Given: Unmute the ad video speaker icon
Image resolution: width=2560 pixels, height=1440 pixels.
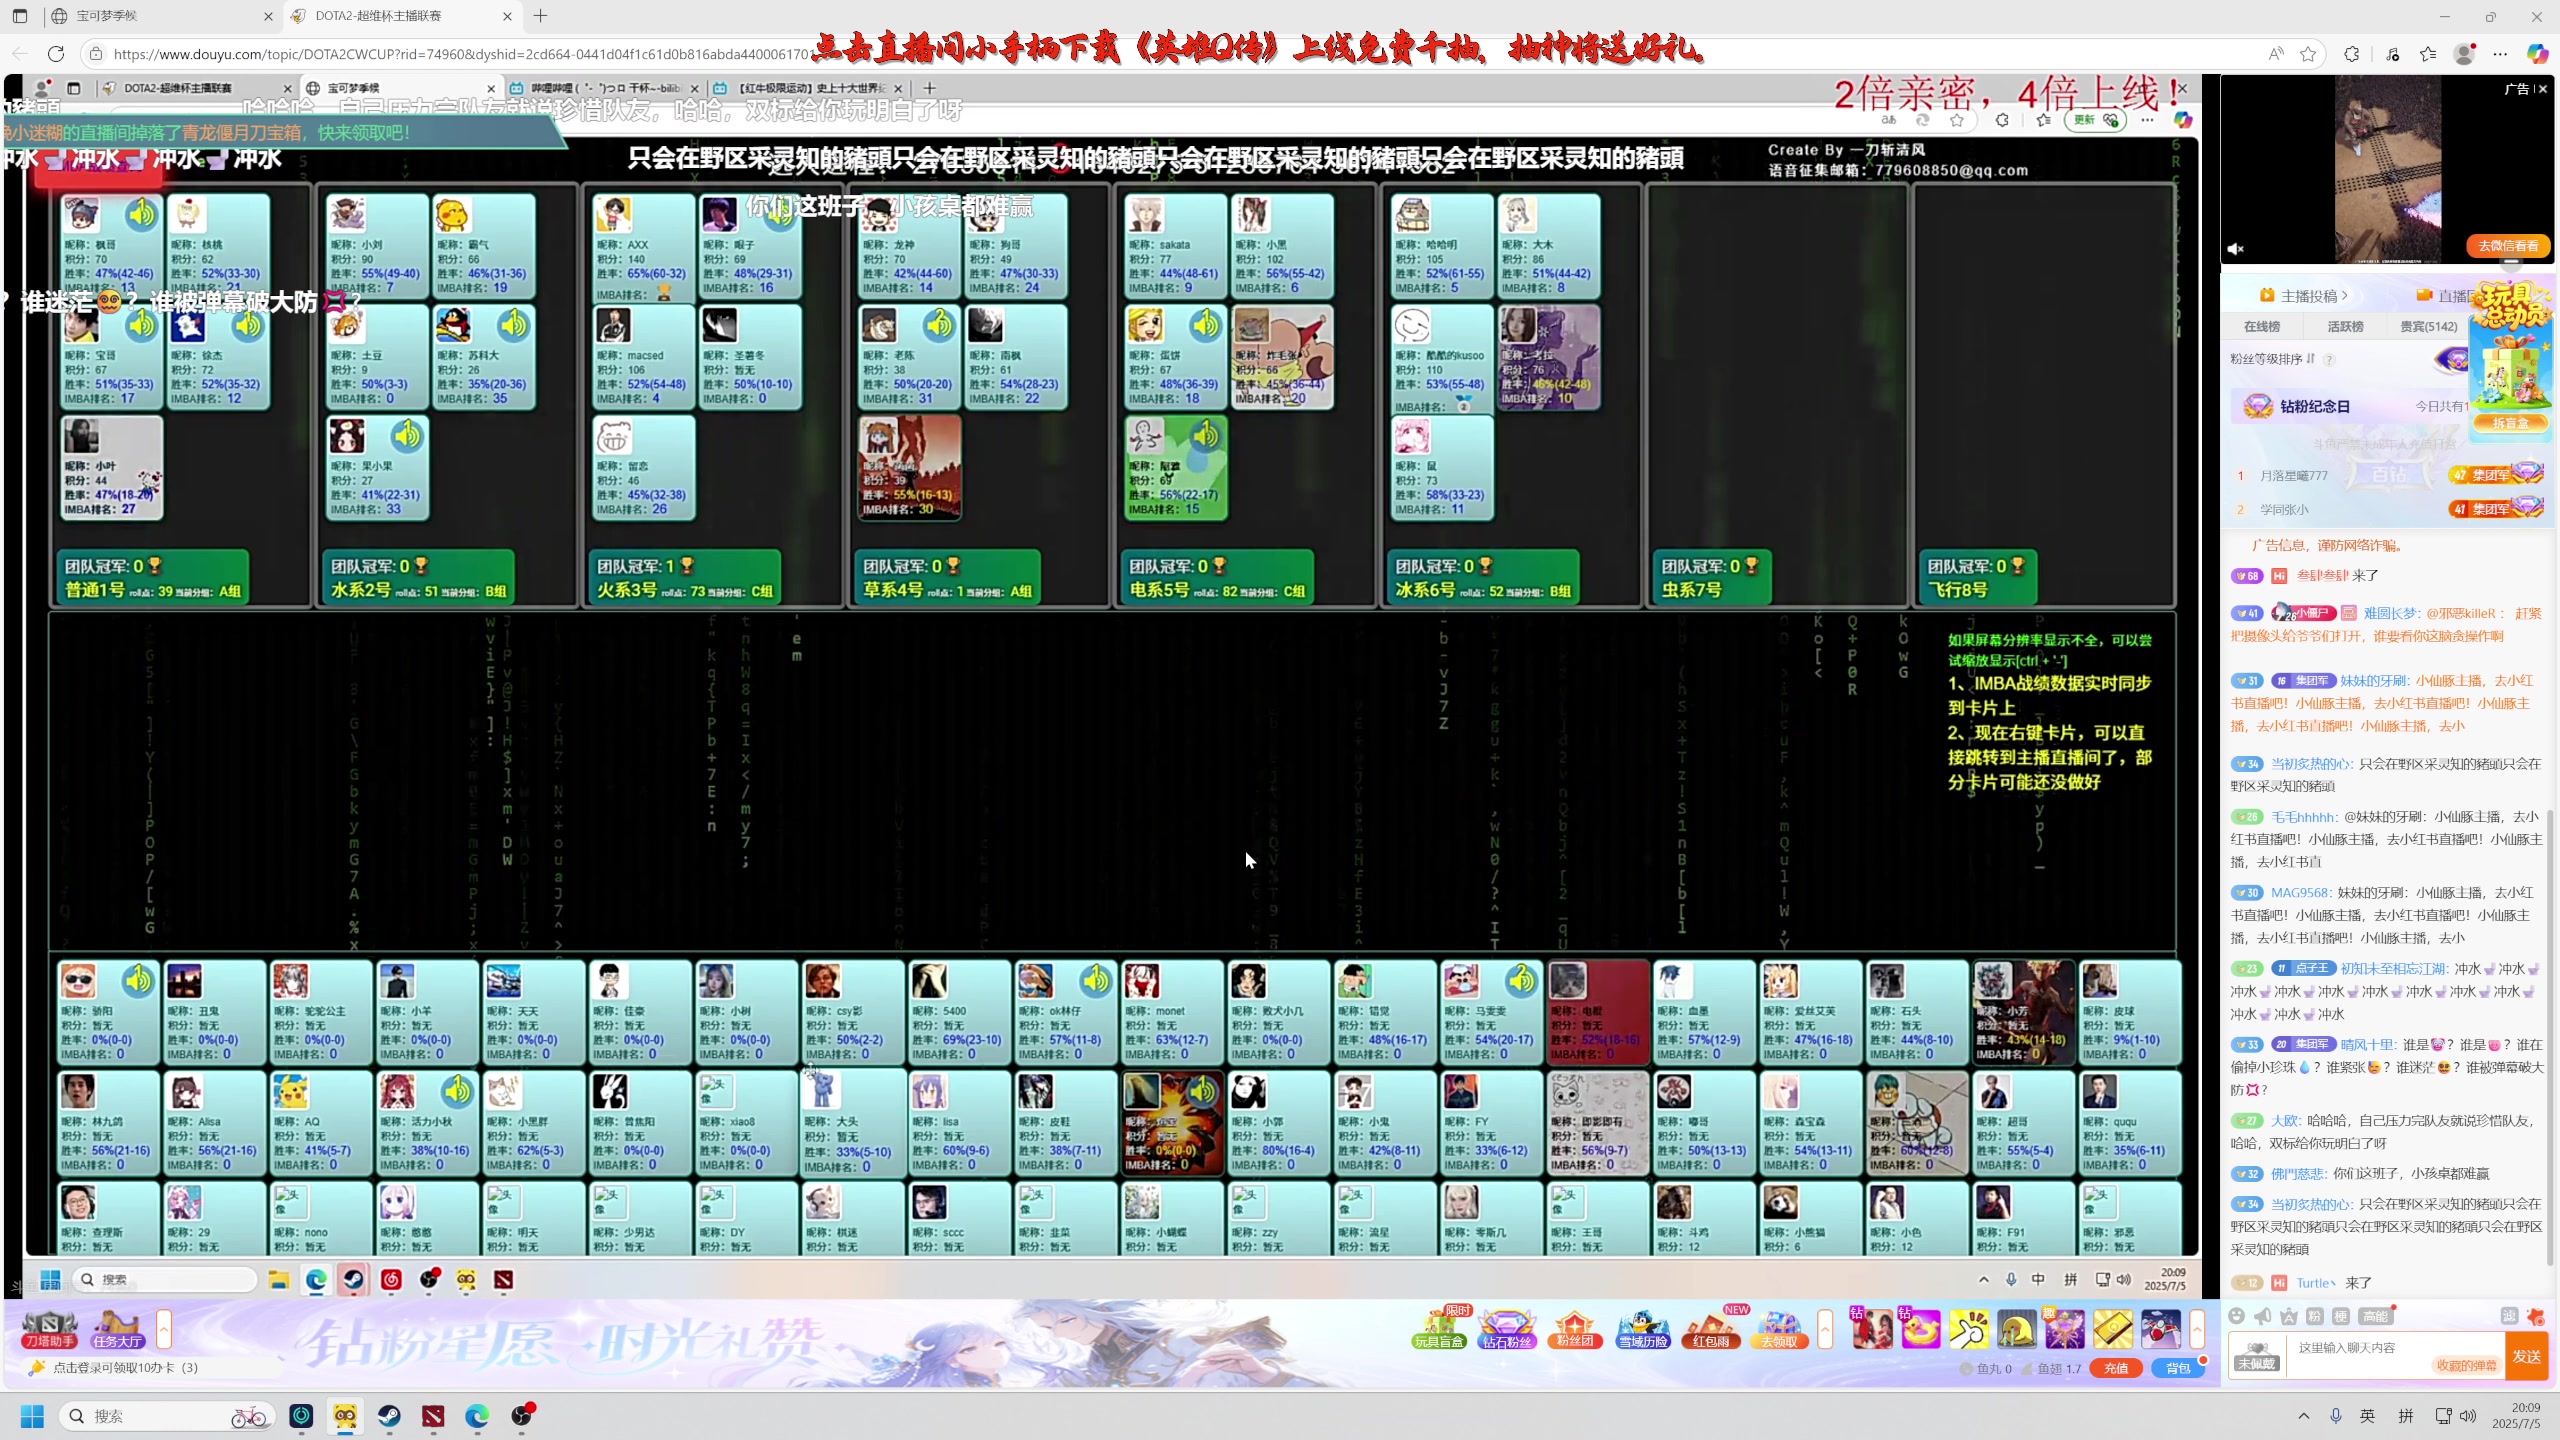Looking at the screenshot, I should pos(2236,249).
